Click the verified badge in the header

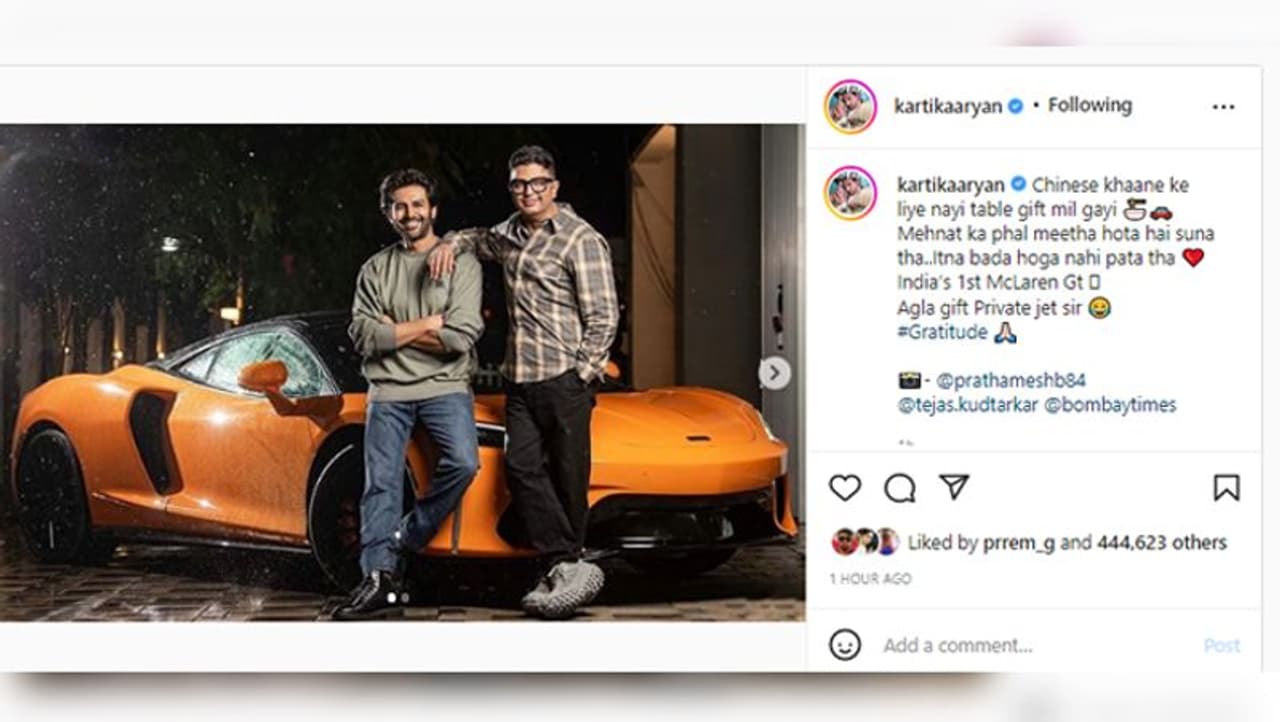tap(1015, 106)
